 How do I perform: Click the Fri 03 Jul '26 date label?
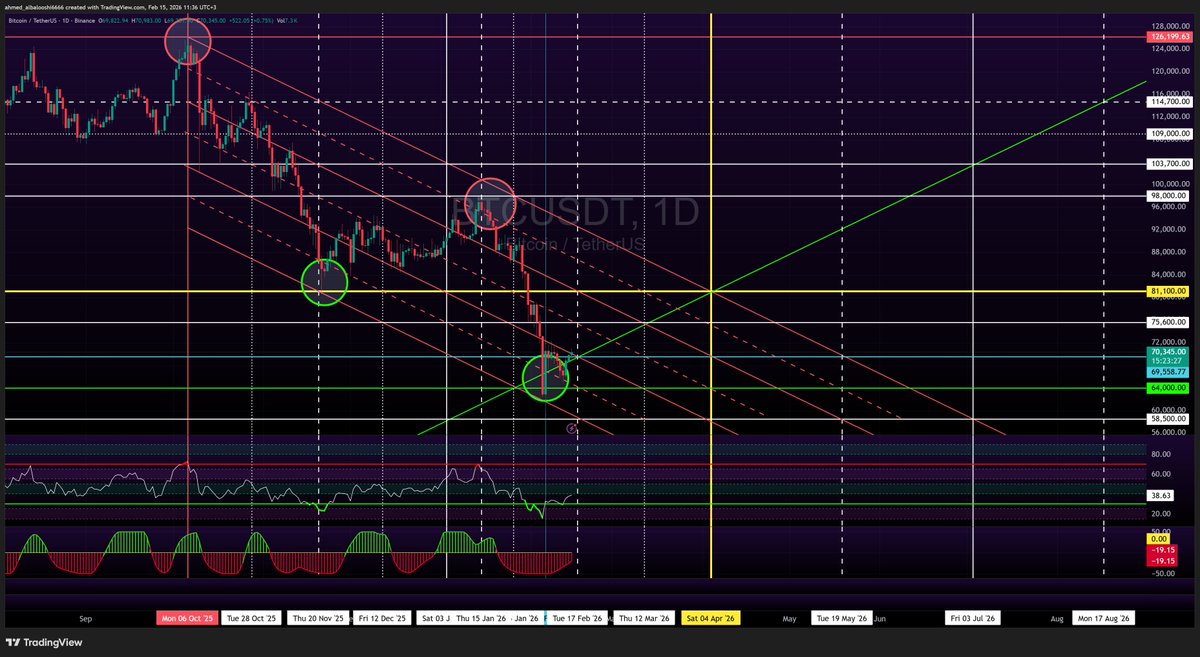[973, 619]
